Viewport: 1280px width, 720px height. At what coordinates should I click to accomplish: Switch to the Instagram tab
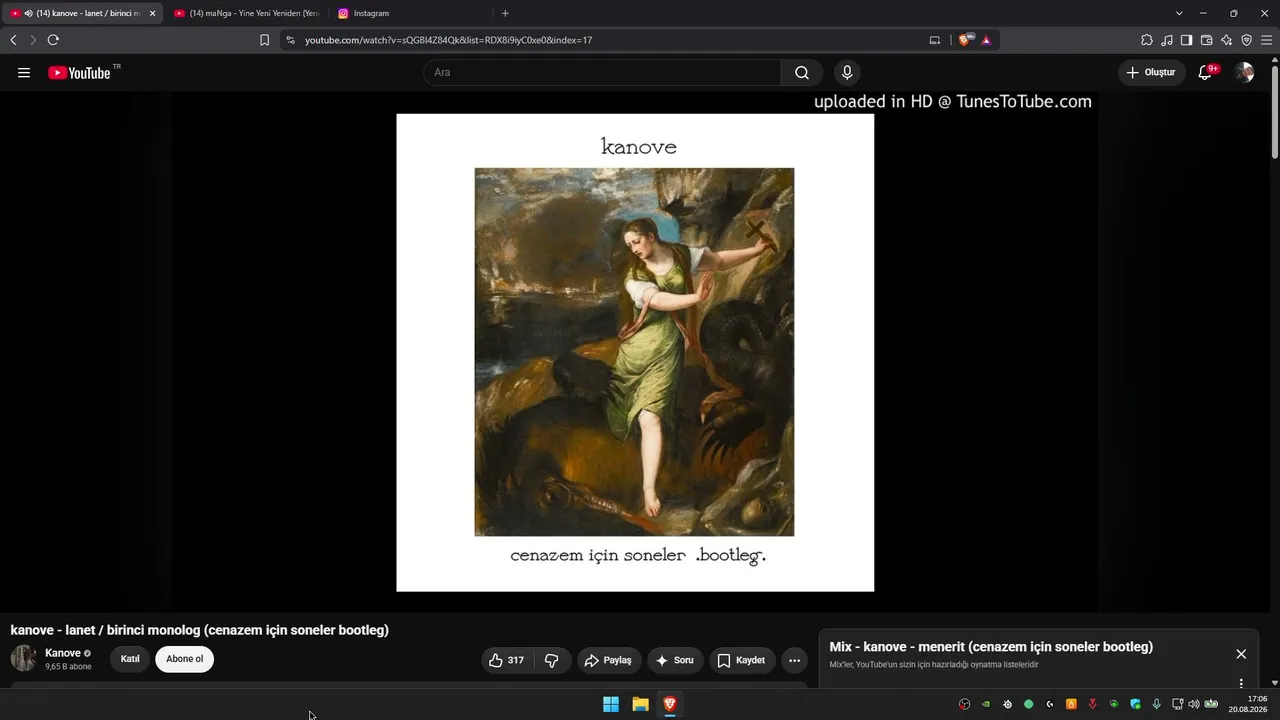tap(409, 13)
